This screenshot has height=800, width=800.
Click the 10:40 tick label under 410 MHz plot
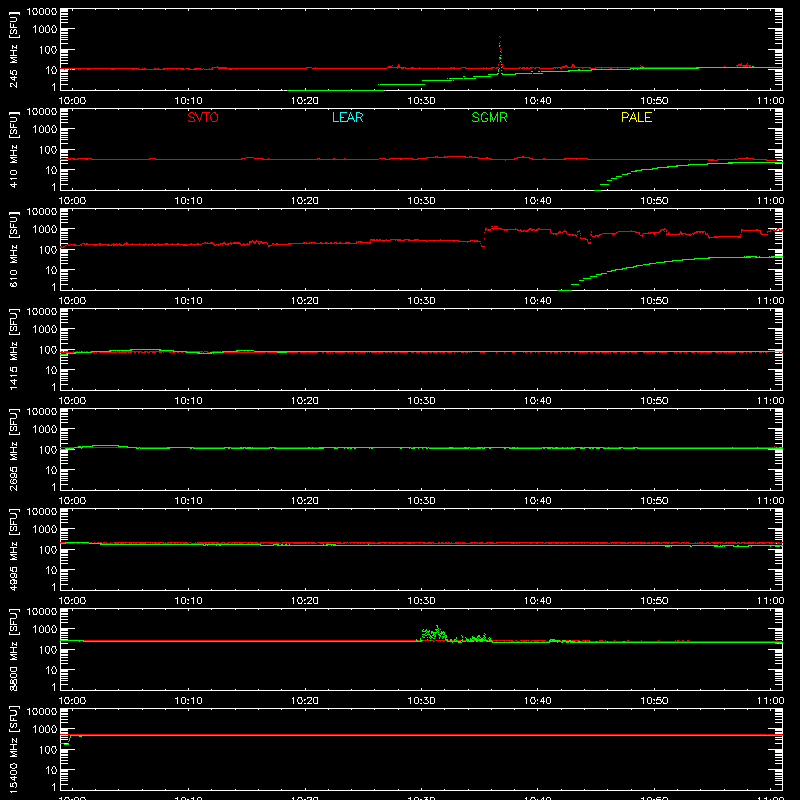(x=538, y=201)
